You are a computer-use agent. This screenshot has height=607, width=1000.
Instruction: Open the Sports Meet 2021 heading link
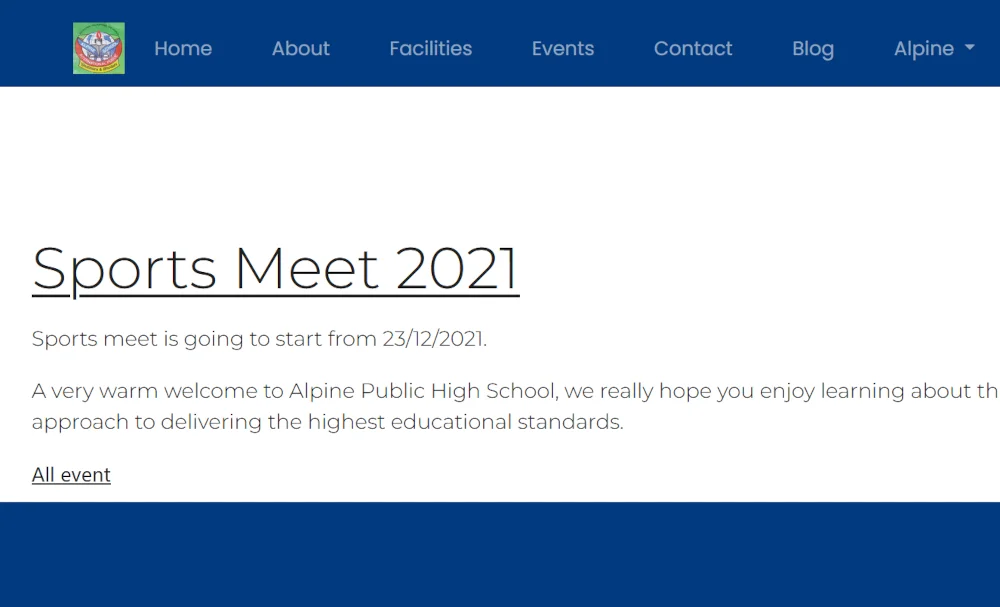click(276, 270)
